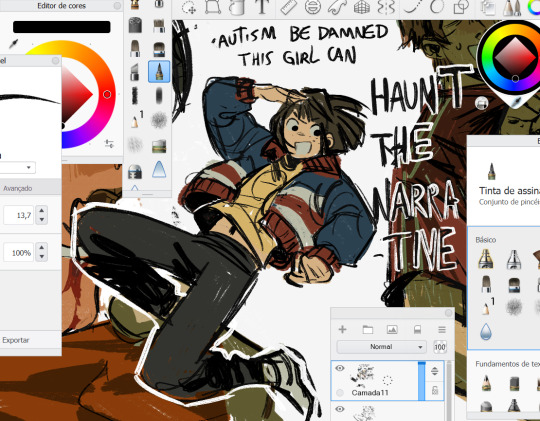Click the layers panel vertical scrollbar
Screen dimensions: 540x421
[449, 391]
